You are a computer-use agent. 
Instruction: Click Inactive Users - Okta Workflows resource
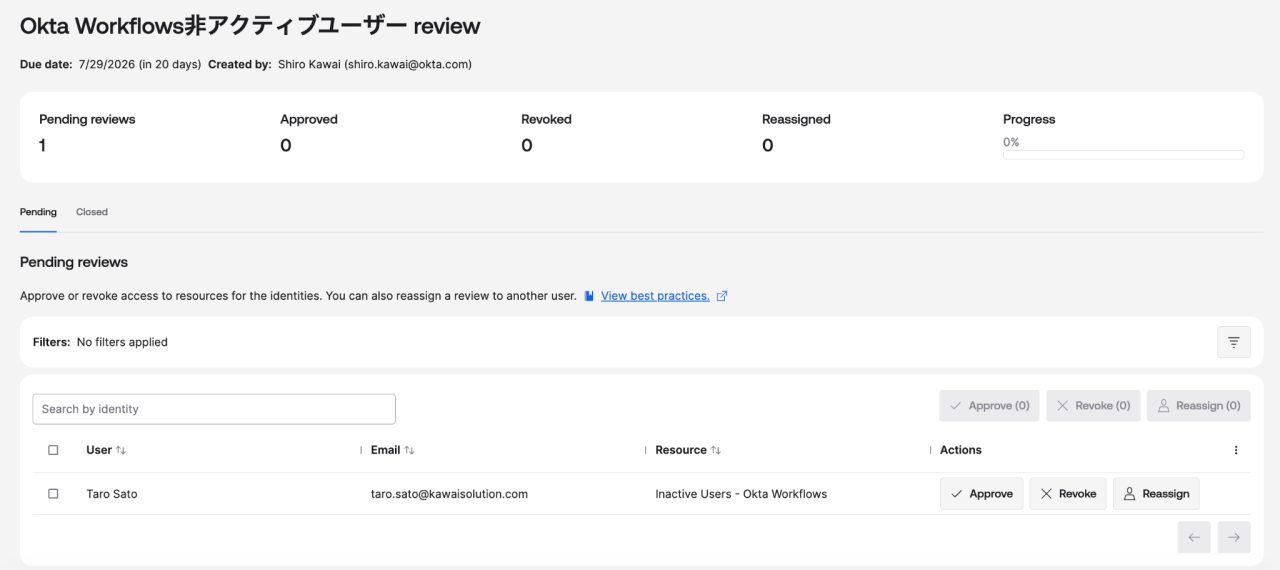(741, 494)
